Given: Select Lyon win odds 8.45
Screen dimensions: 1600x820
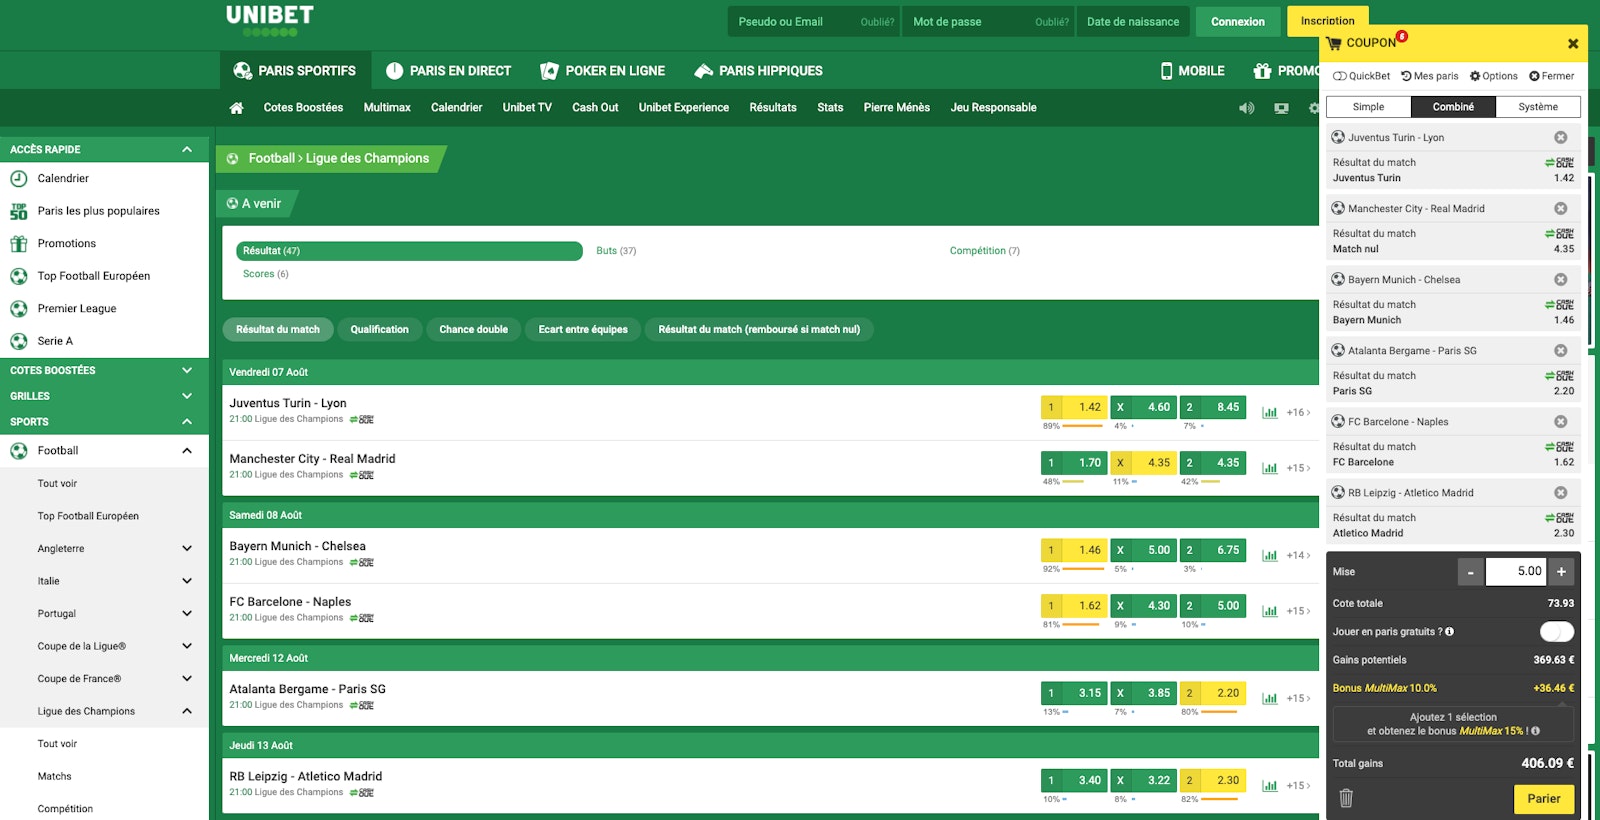Looking at the screenshot, I should (1213, 407).
